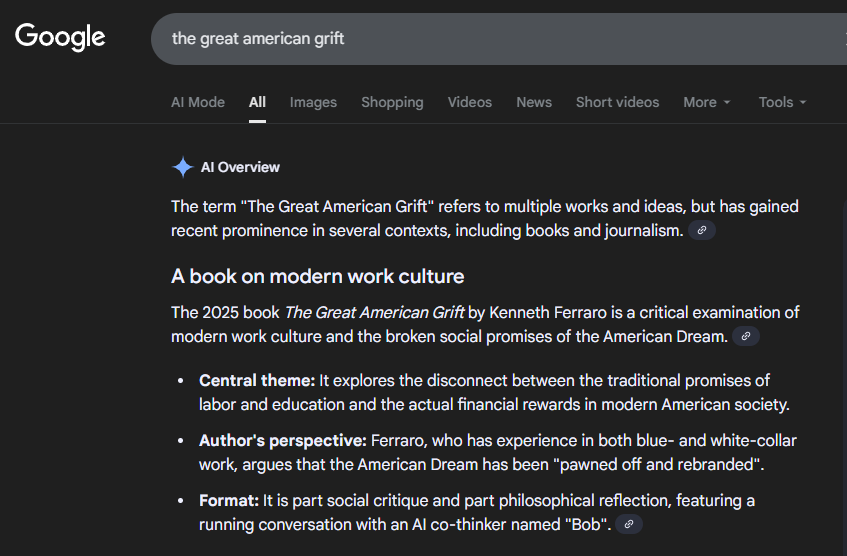Click heading 'A book on modern work culture'
847x556 pixels.
(x=318, y=277)
